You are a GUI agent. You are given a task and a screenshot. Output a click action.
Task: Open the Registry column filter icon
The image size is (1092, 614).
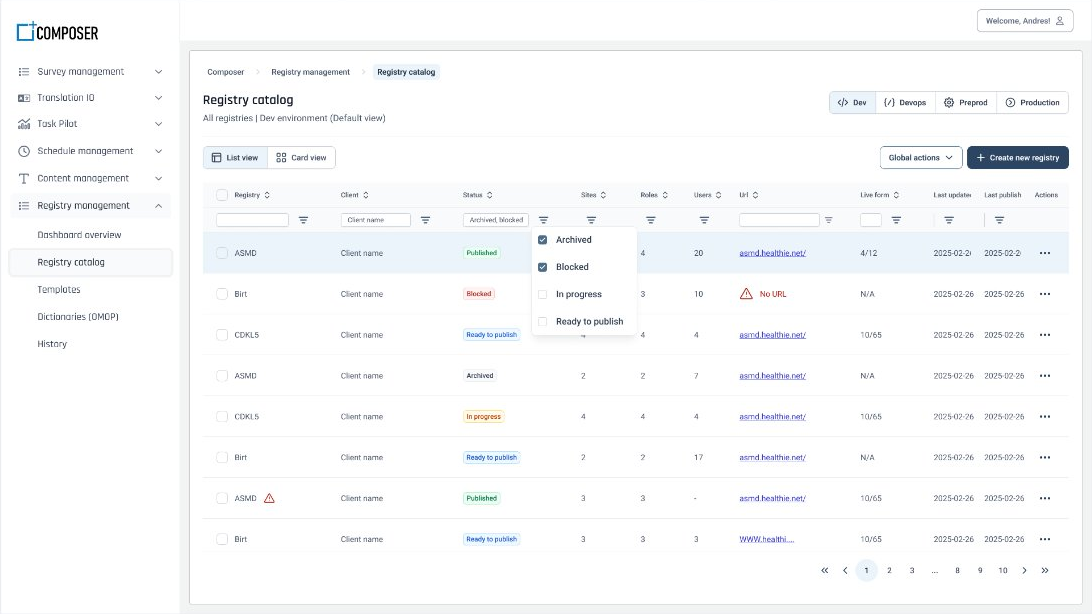click(x=303, y=220)
